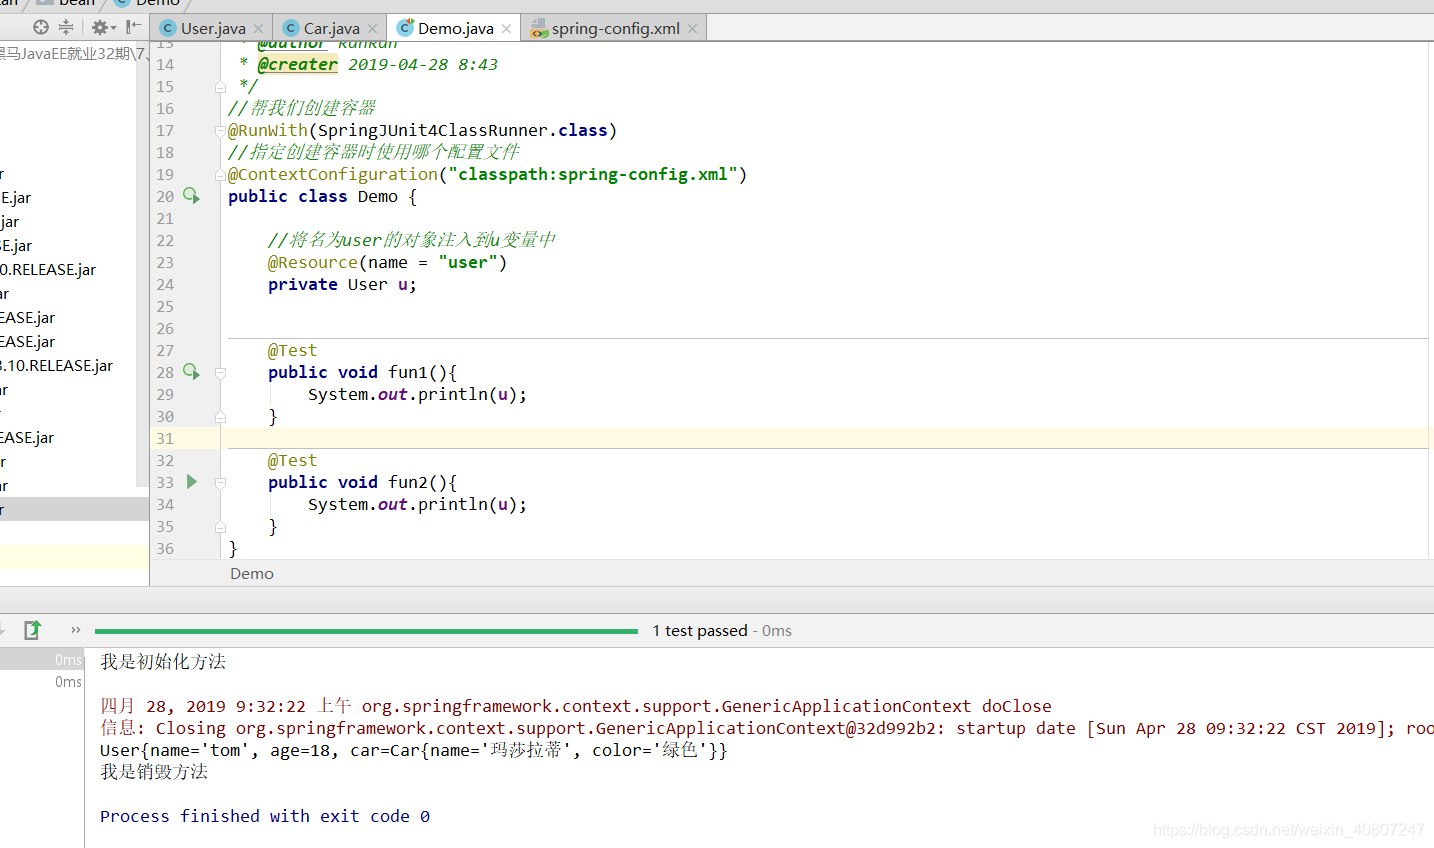Select the Demo.java tab
This screenshot has width=1434, height=848.
pos(455,28)
